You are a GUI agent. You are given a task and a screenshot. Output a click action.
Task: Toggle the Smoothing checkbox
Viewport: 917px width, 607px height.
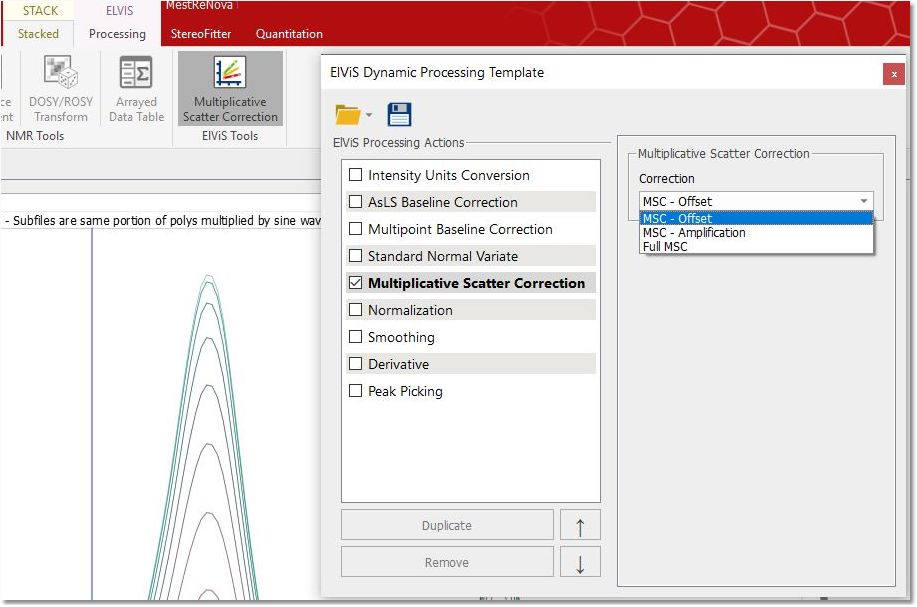pos(355,336)
